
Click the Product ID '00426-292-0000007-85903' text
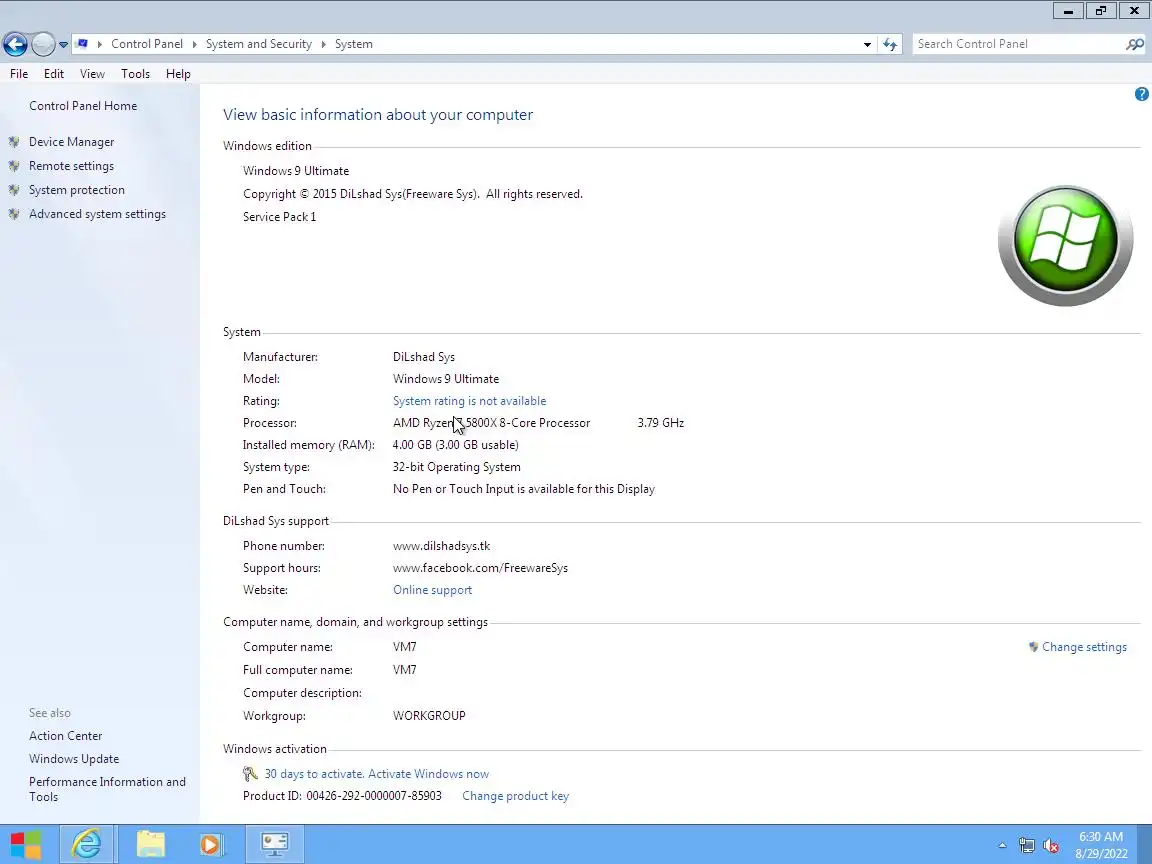coord(374,796)
